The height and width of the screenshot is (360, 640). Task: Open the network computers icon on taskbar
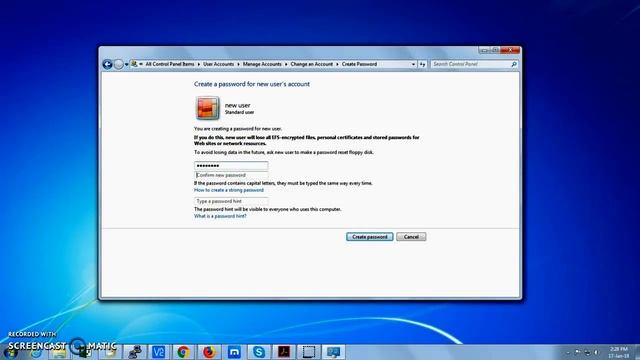[x=135, y=352]
